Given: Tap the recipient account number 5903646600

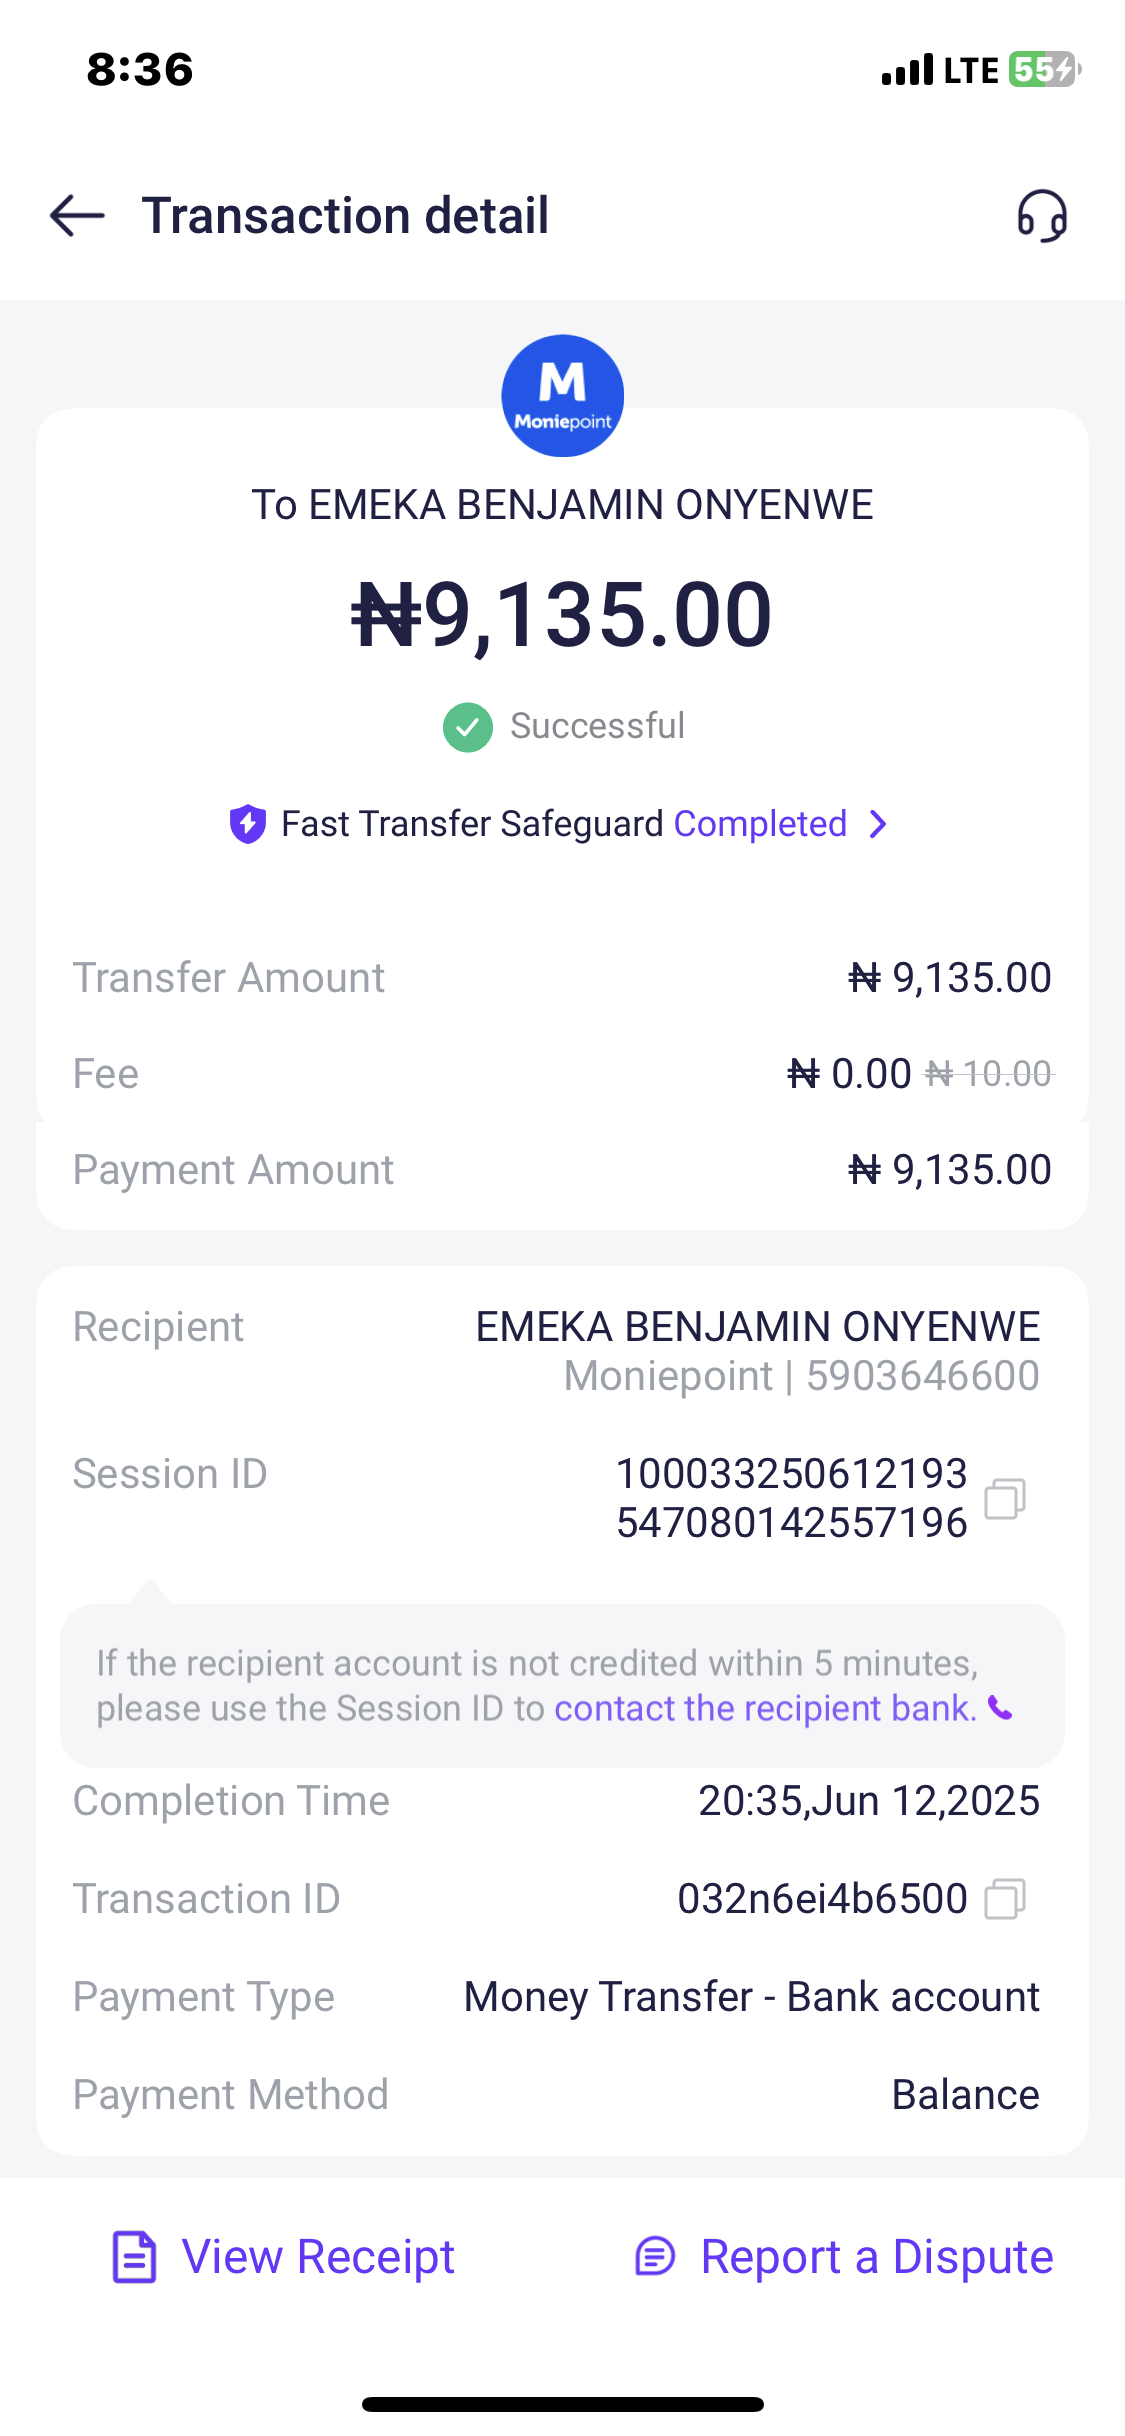Looking at the screenshot, I should 922,1376.
